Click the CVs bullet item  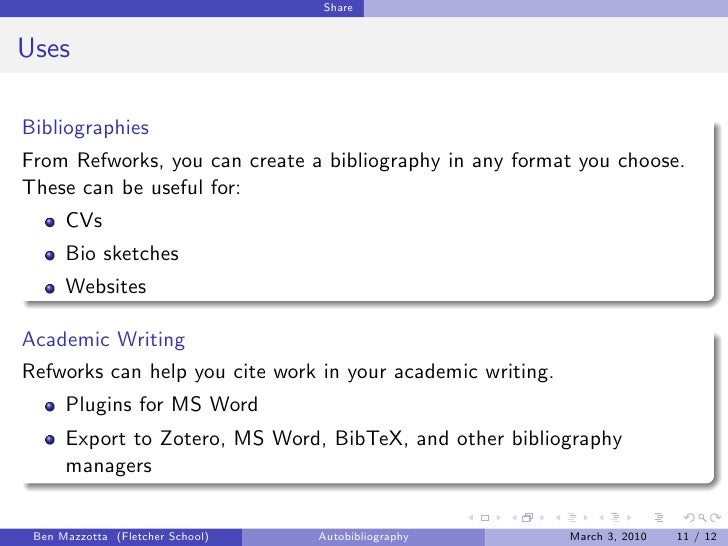[x=84, y=220]
